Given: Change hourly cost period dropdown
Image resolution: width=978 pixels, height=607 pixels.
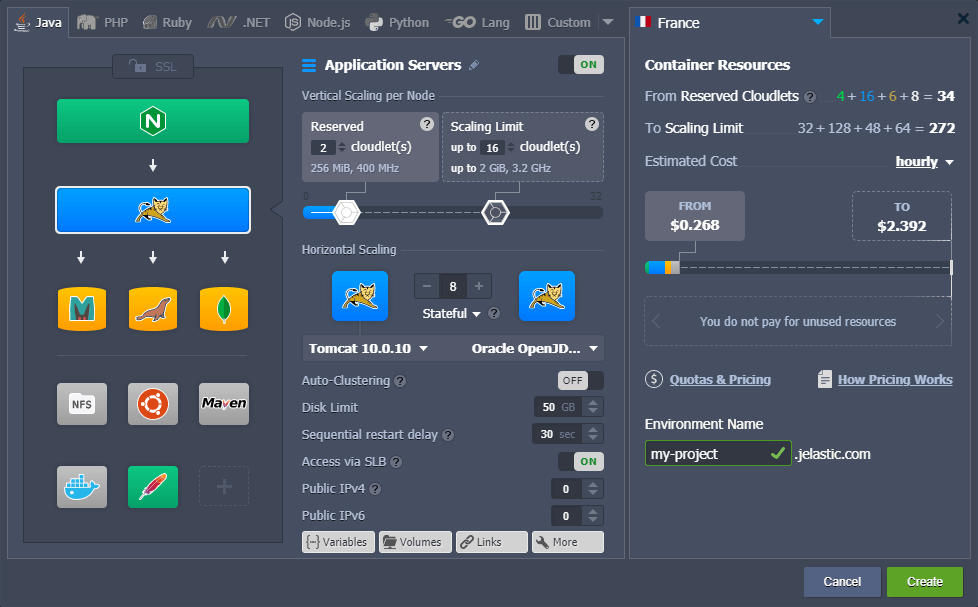Looking at the screenshot, I should 924,162.
